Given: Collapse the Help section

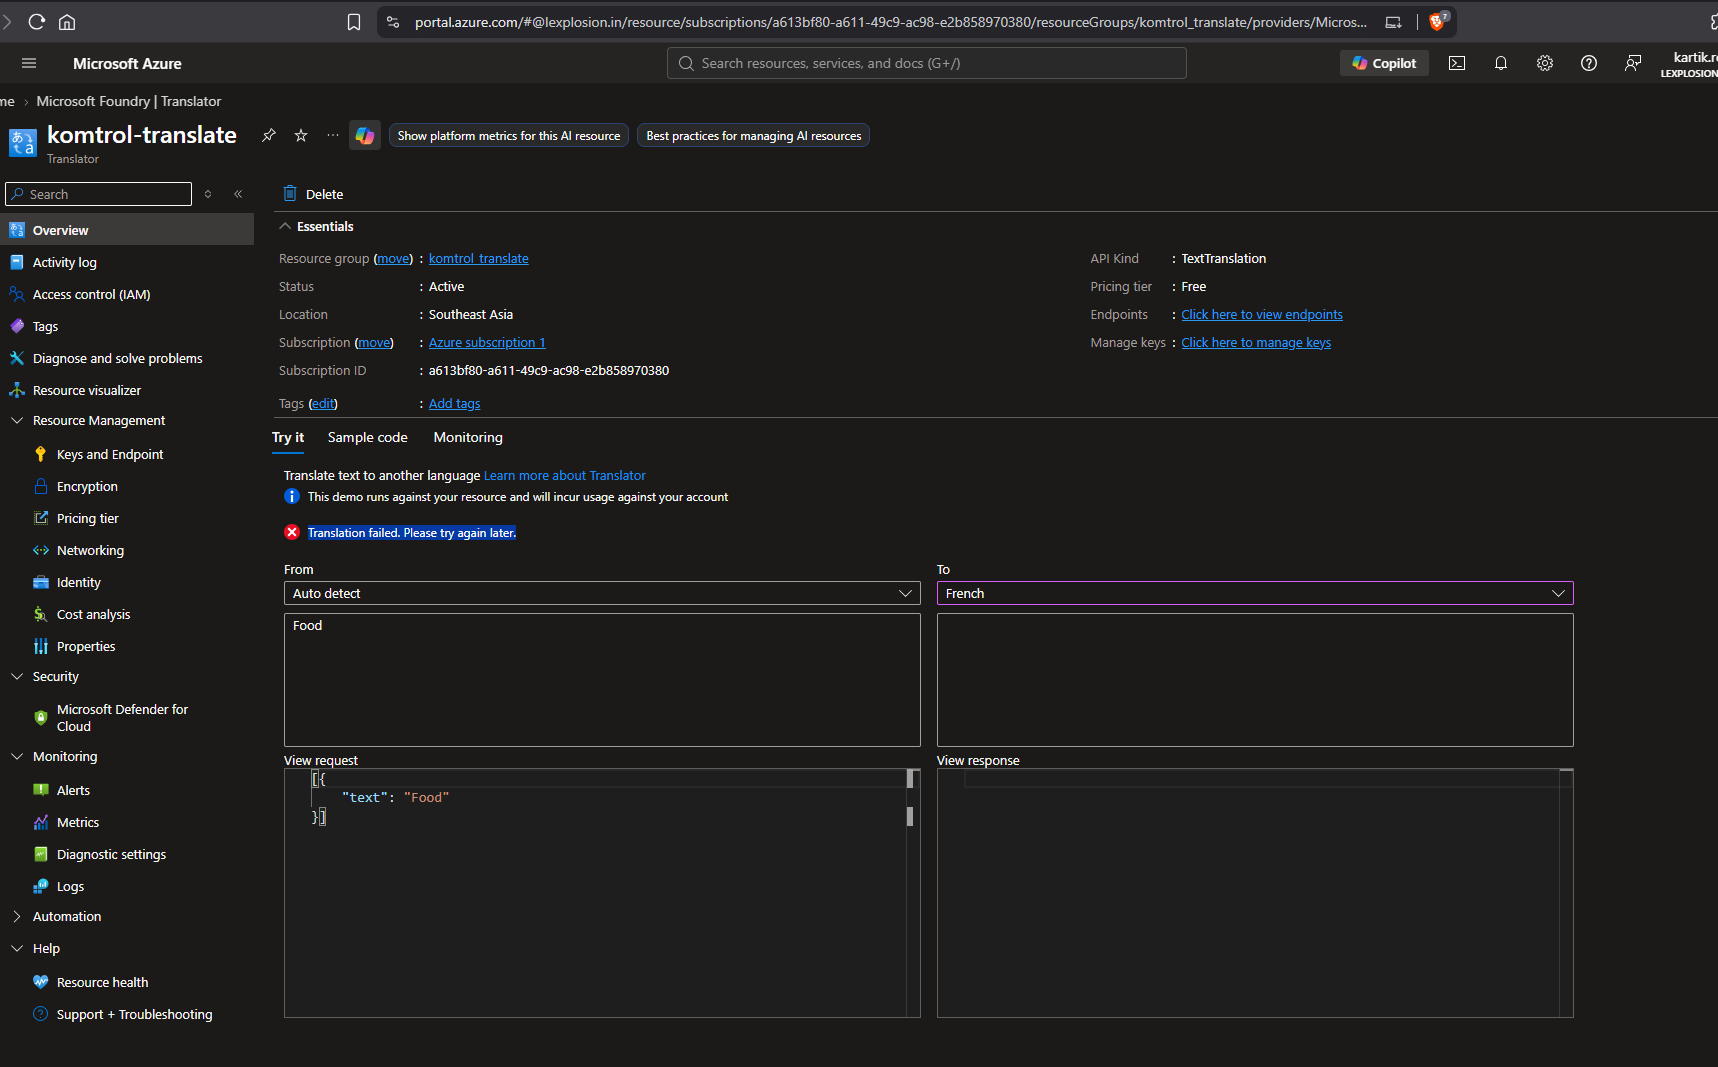Looking at the screenshot, I should [17, 948].
